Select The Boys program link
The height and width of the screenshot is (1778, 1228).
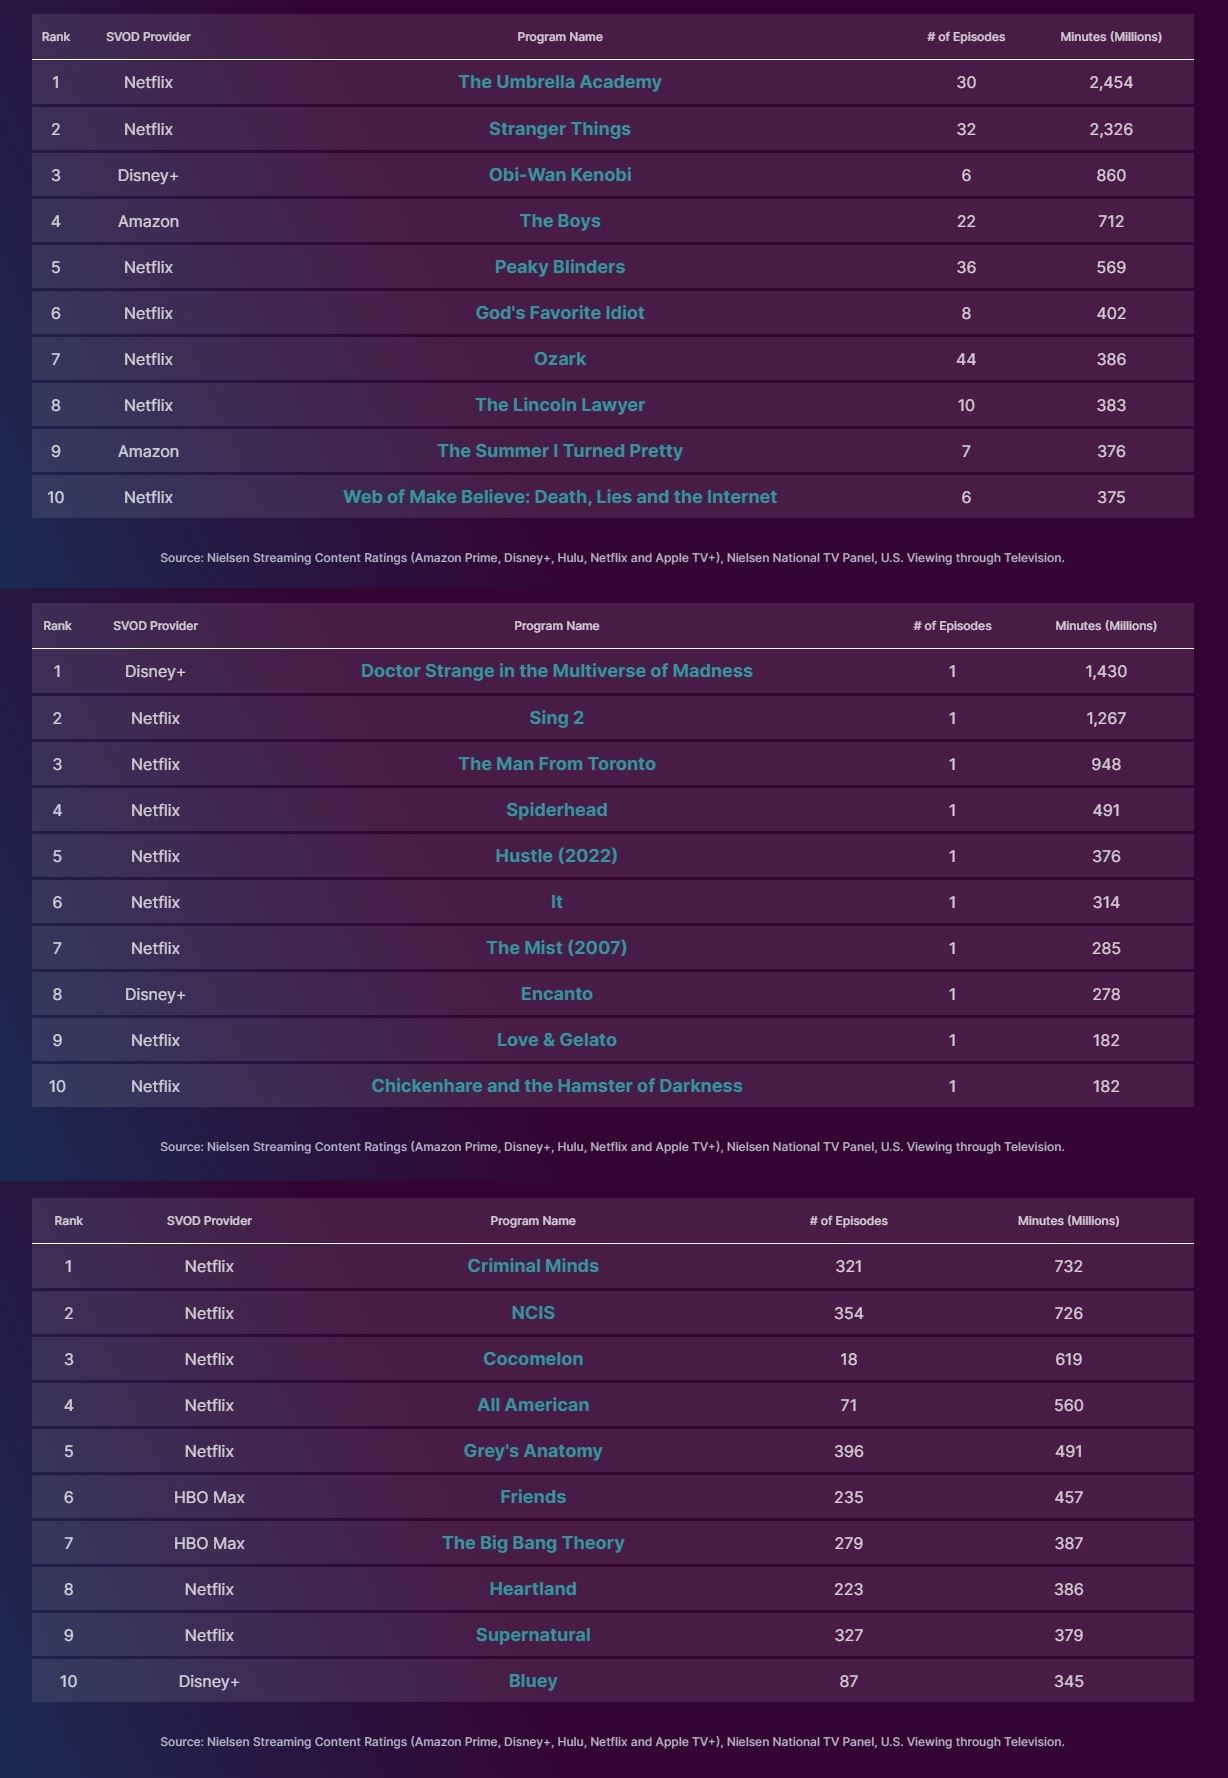pyautogui.click(x=559, y=221)
